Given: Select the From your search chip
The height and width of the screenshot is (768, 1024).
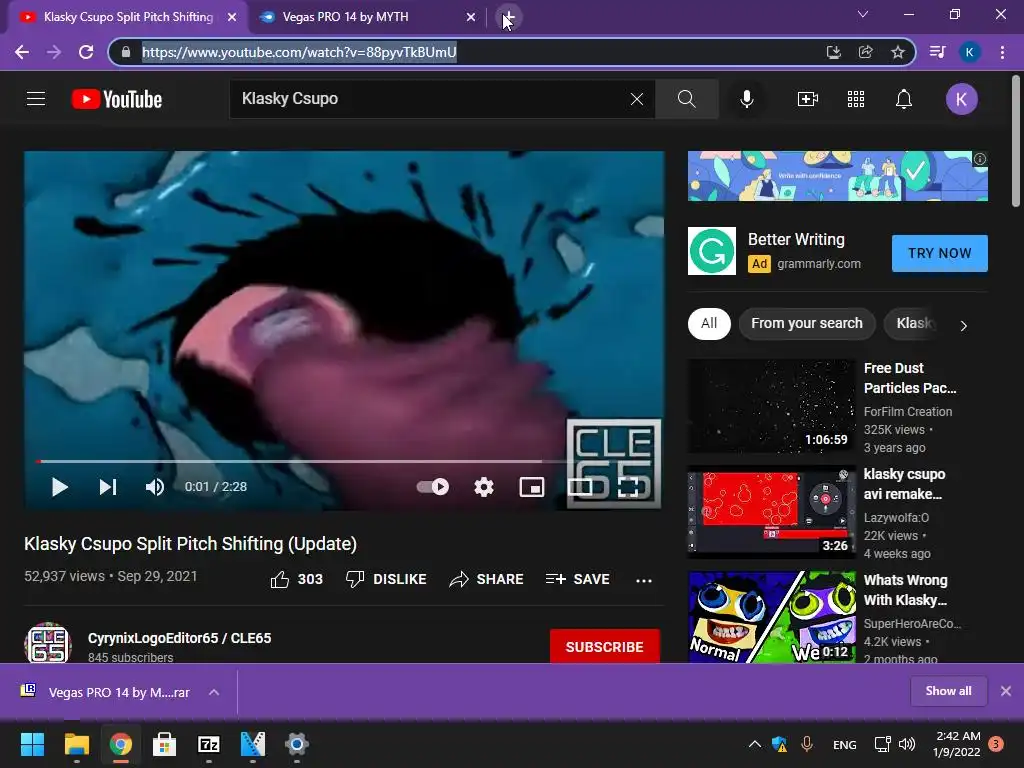Looking at the screenshot, I should [x=807, y=323].
